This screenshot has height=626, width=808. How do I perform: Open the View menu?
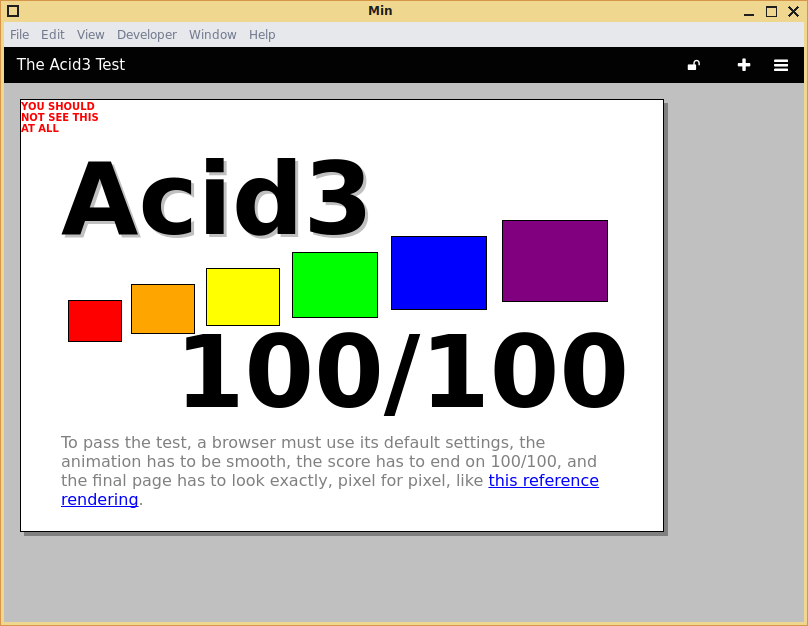click(x=90, y=34)
